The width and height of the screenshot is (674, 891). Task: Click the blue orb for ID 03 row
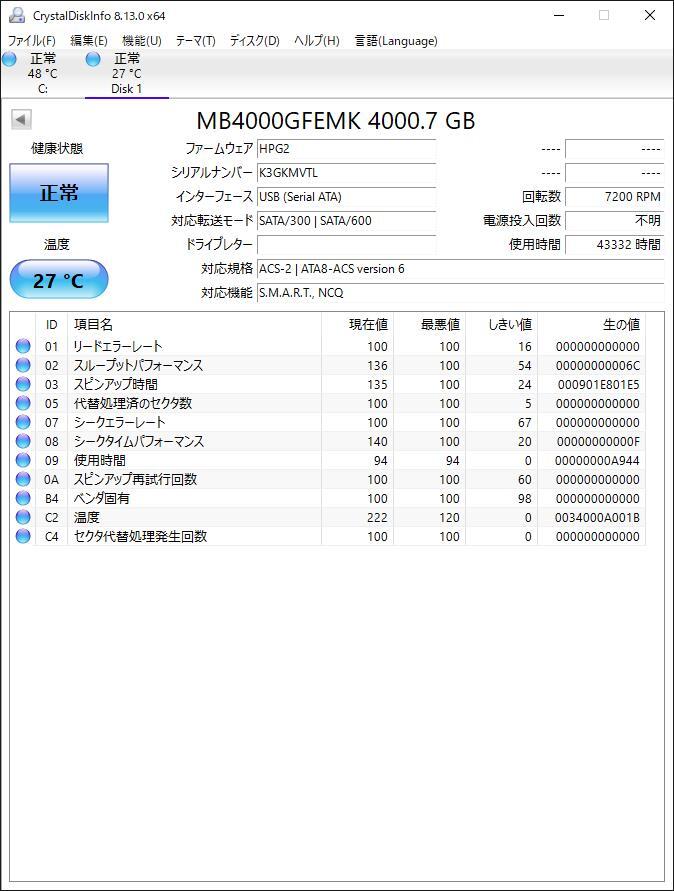point(23,384)
